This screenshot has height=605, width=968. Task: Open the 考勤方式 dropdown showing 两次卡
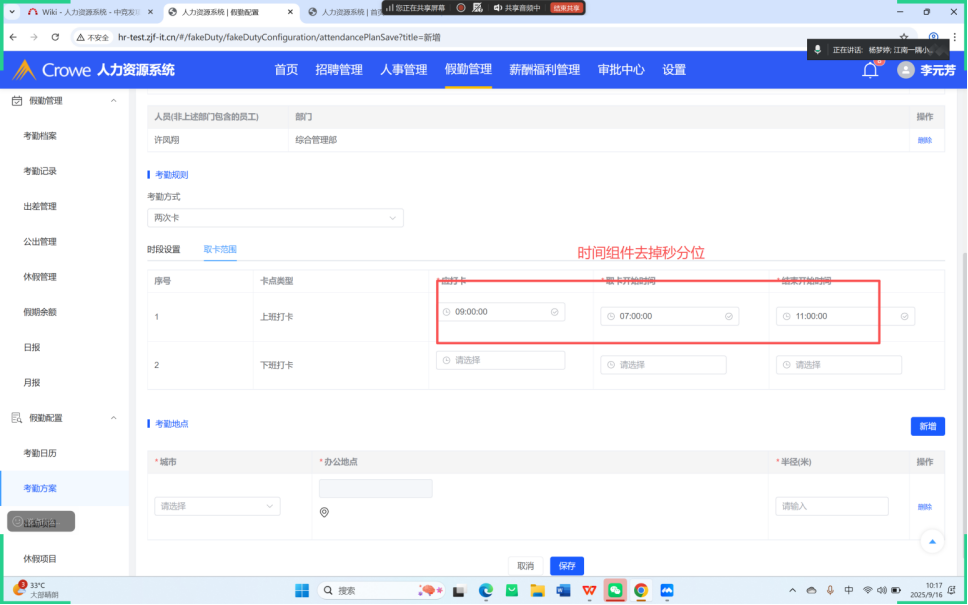(x=275, y=218)
